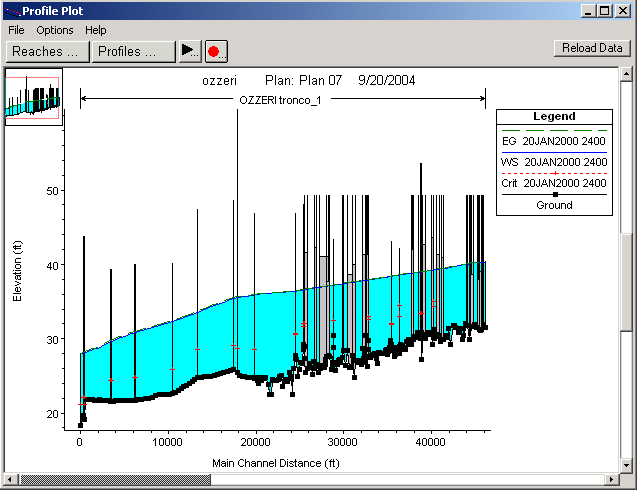The height and width of the screenshot is (490, 637).
Task: Click the 20000 distance tick label
Action: point(255,442)
